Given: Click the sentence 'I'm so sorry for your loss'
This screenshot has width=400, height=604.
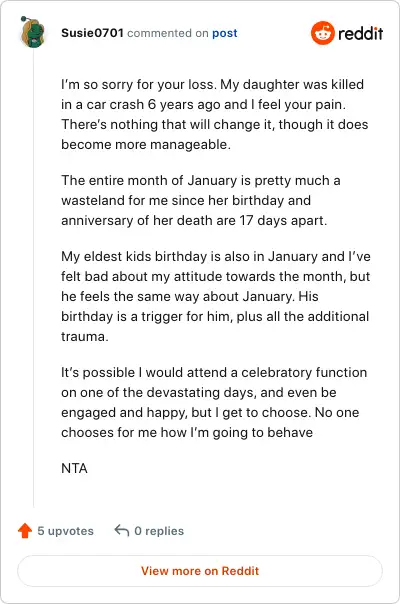Looking at the screenshot, I should [138, 84].
